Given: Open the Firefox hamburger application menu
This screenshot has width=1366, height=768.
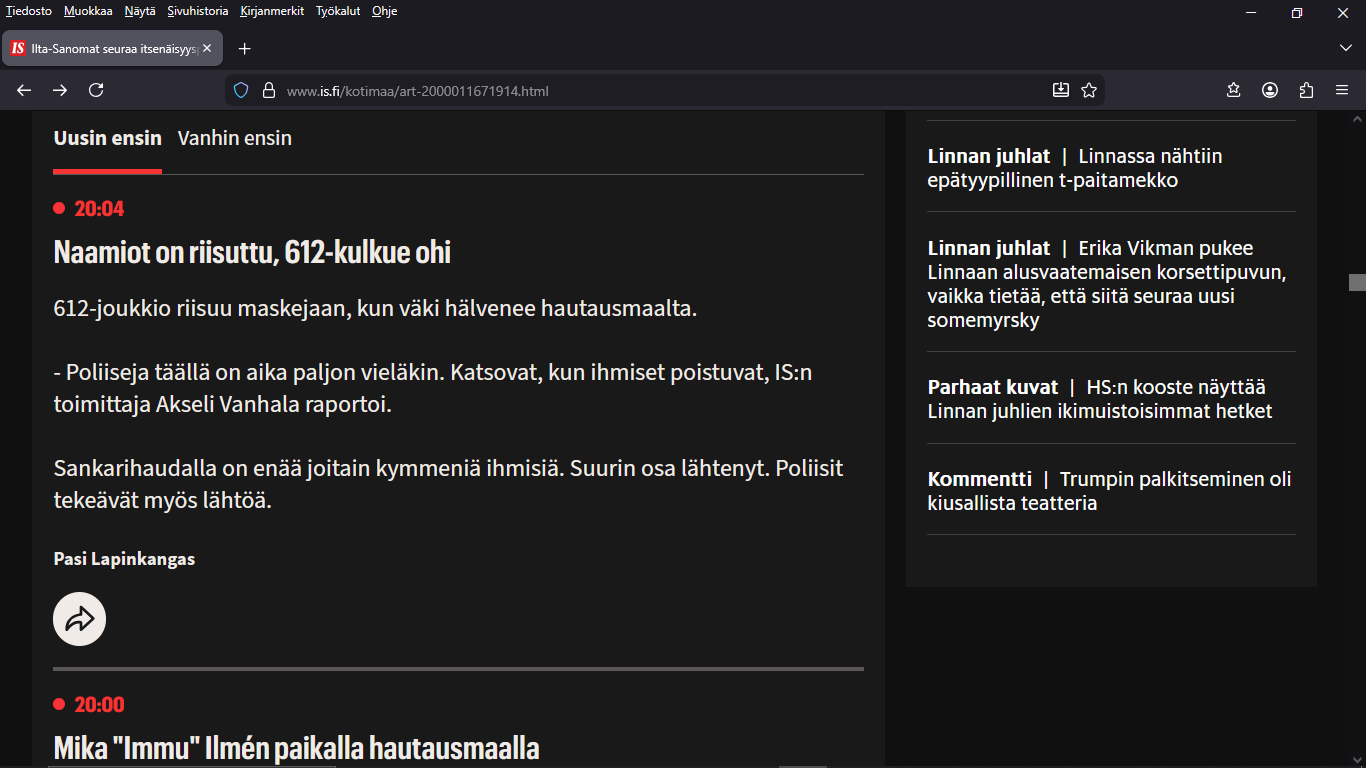Looking at the screenshot, I should (1342, 90).
